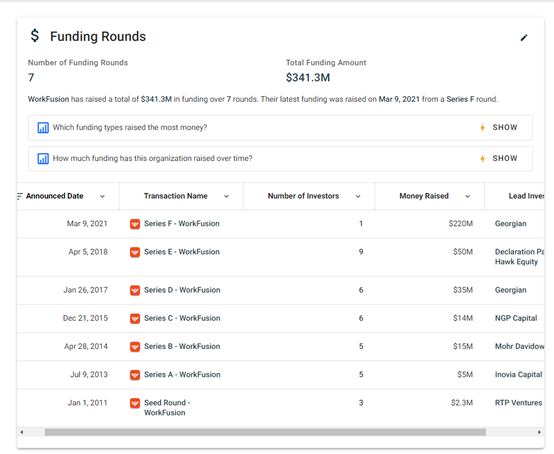This screenshot has width=554, height=454.
Task: Open the WorkFusion link in summary sentence
Action: tap(48, 99)
